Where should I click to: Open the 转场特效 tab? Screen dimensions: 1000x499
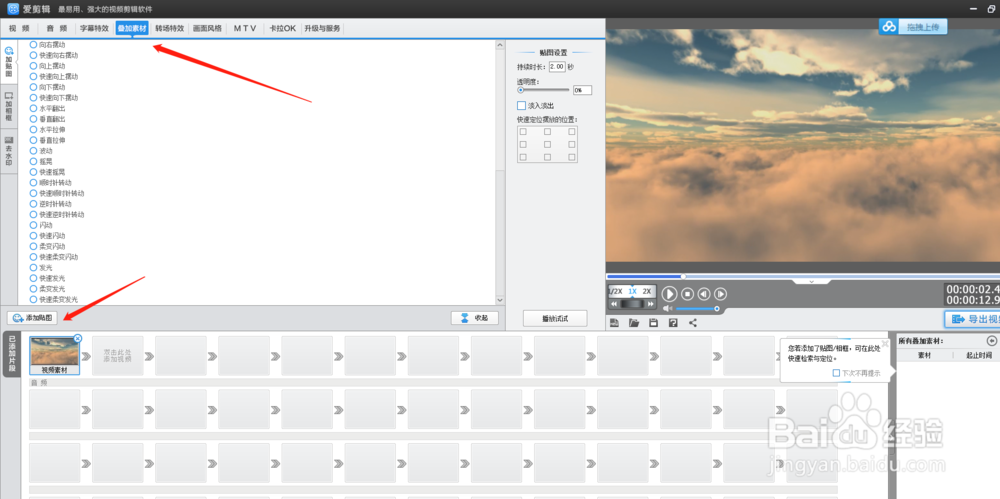pos(170,29)
